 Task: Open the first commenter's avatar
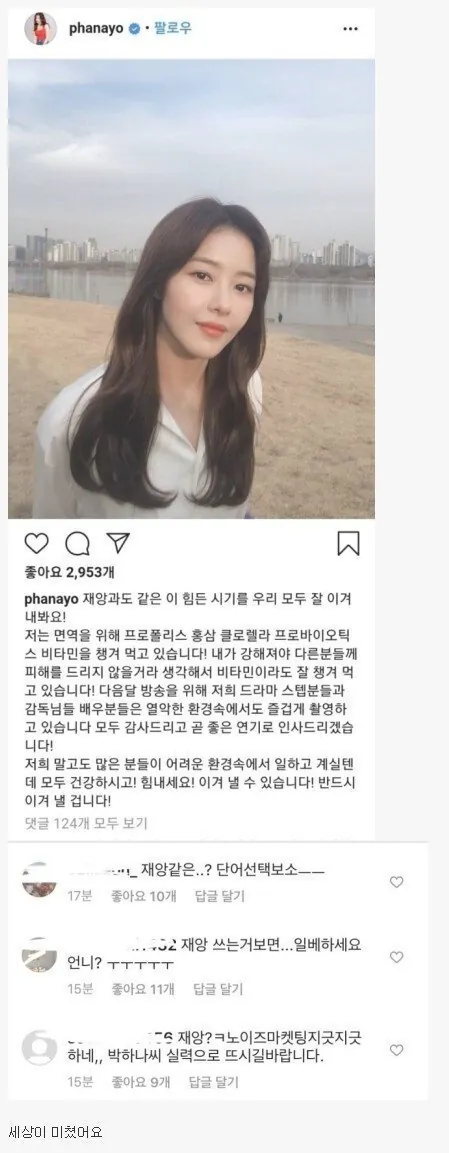pos(40,879)
